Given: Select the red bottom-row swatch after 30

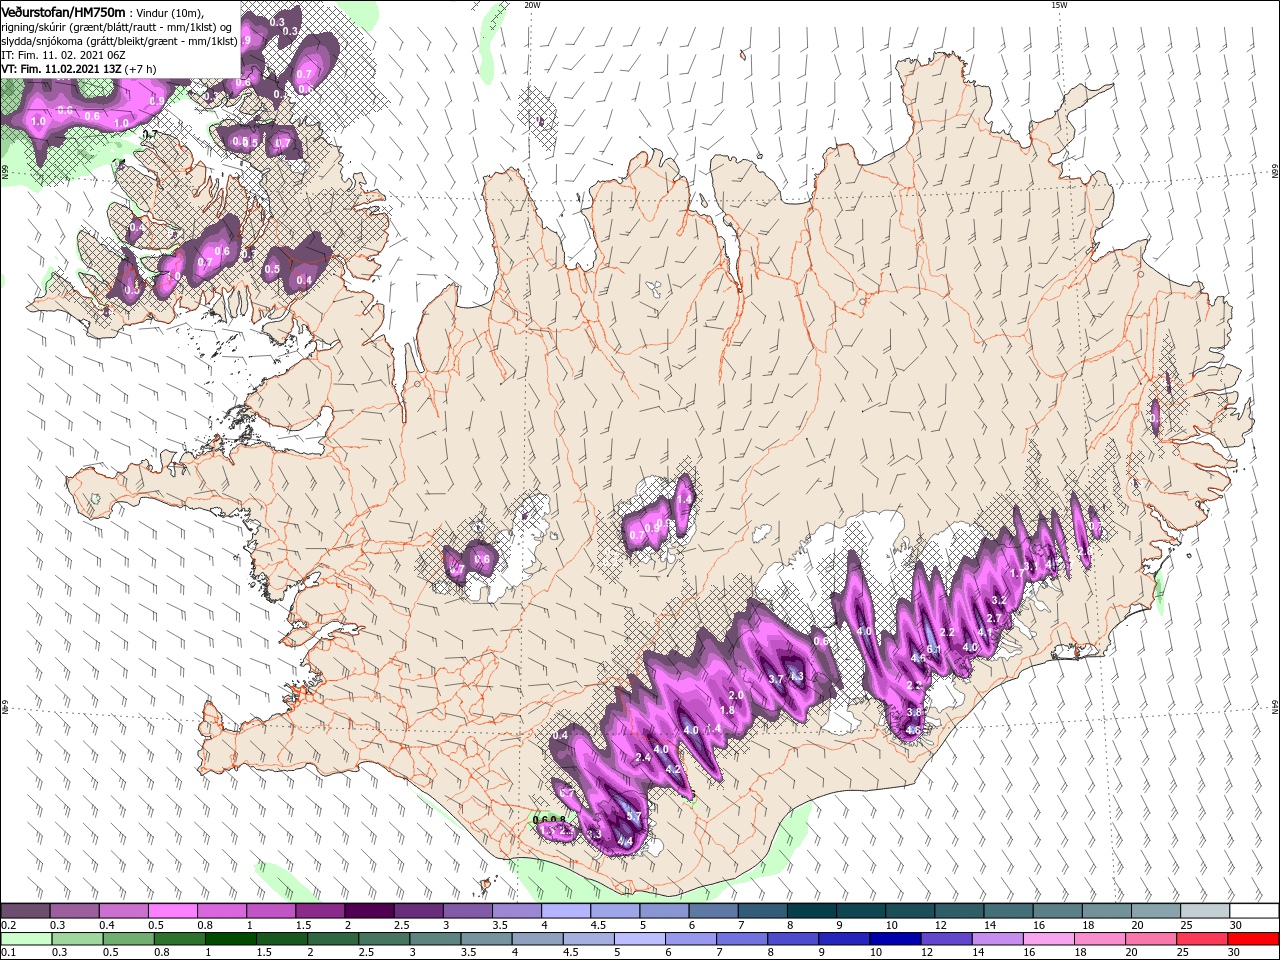Looking at the screenshot, I should point(1254,939).
